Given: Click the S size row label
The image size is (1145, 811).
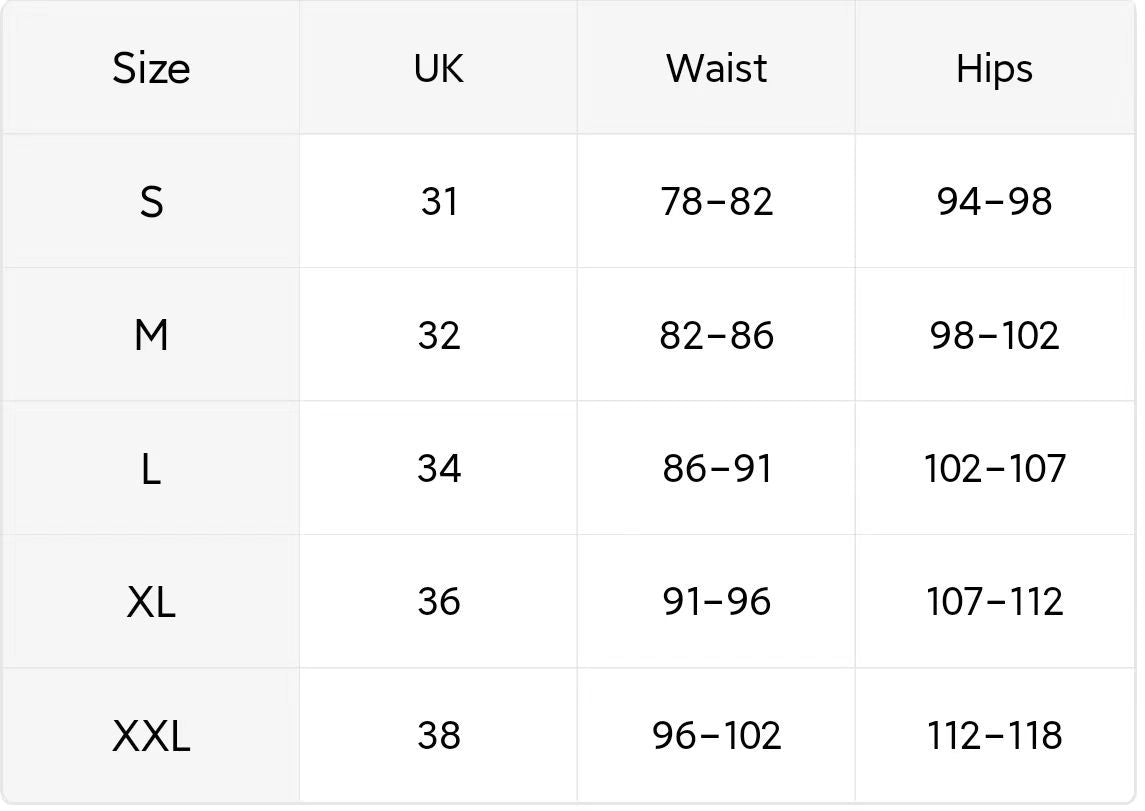Looking at the screenshot, I should click(151, 202).
